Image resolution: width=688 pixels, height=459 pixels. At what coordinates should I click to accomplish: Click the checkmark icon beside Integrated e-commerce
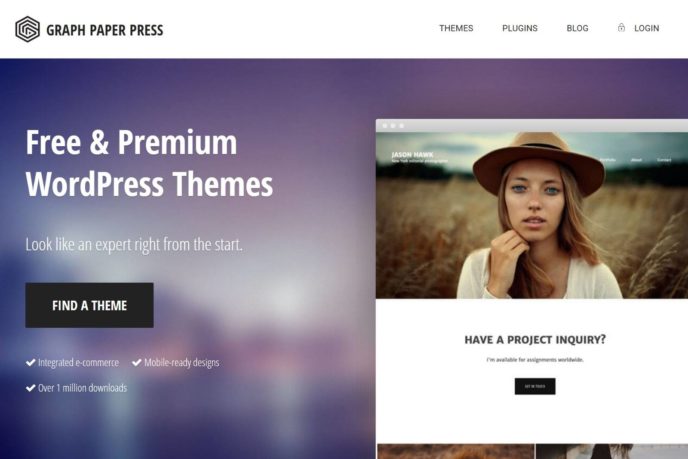30,362
